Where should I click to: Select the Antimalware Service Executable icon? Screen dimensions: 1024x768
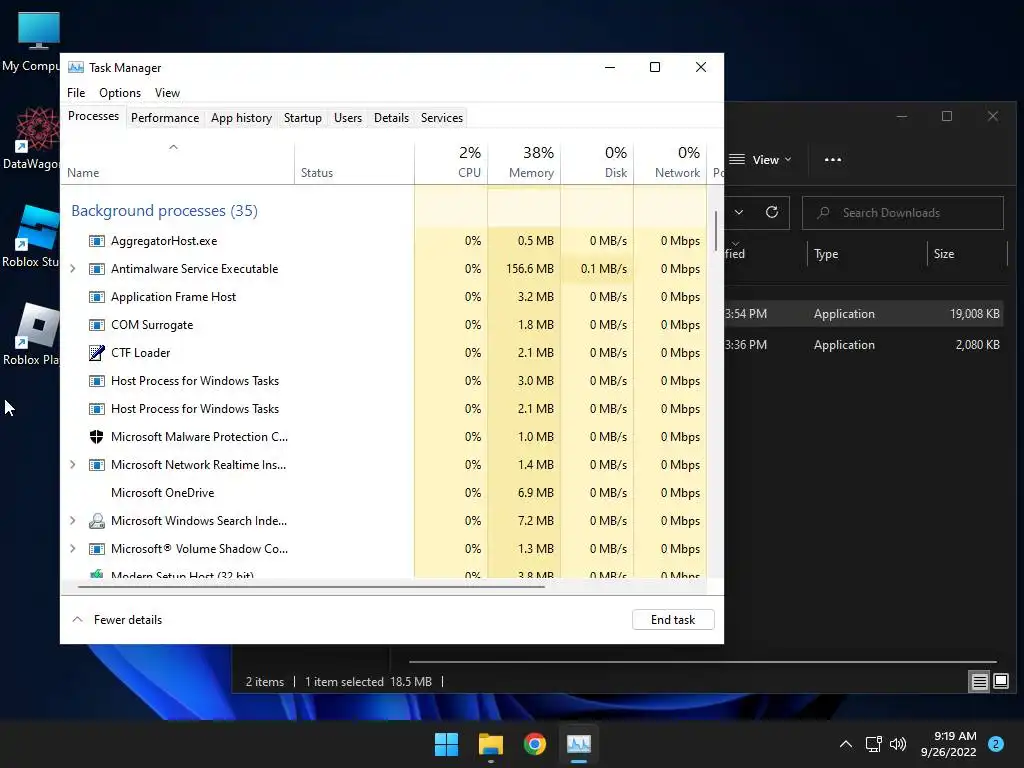(97, 269)
